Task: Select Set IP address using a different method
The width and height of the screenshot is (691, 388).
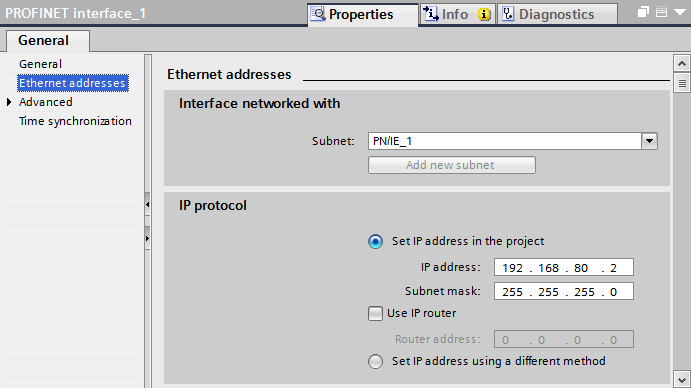Action: (x=375, y=362)
